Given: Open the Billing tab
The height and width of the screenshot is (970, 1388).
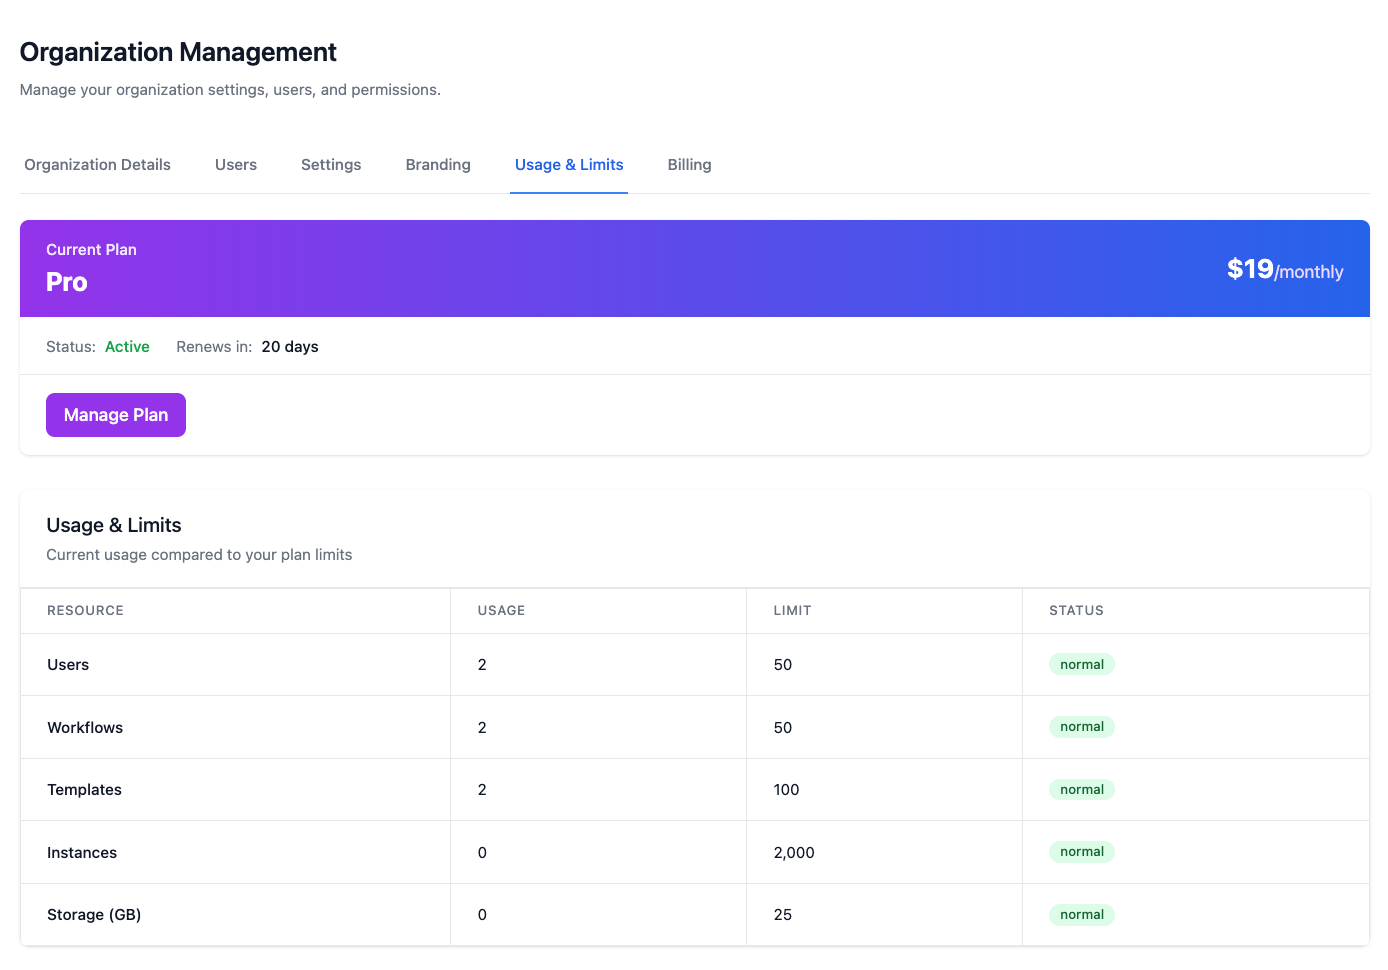Looking at the screenshot, I should pos(689,165).
